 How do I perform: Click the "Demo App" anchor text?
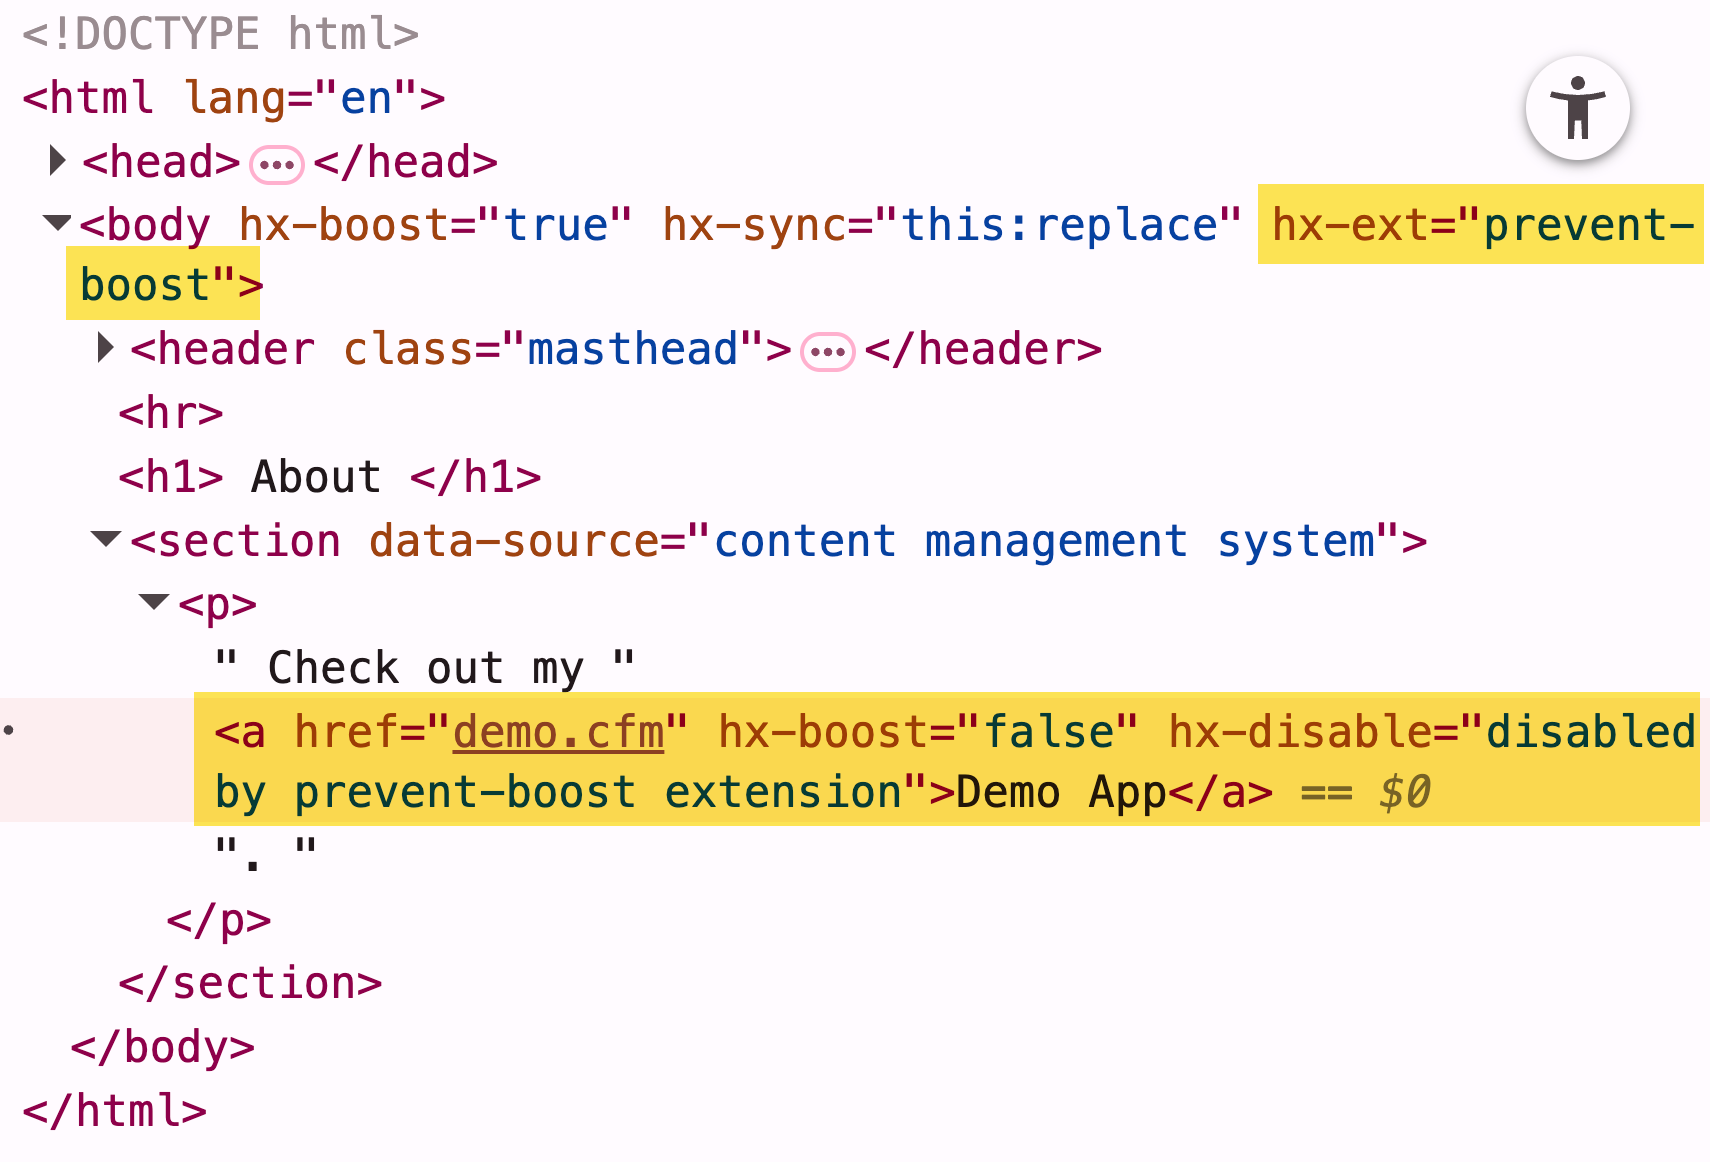click(x=1061, y=793)
